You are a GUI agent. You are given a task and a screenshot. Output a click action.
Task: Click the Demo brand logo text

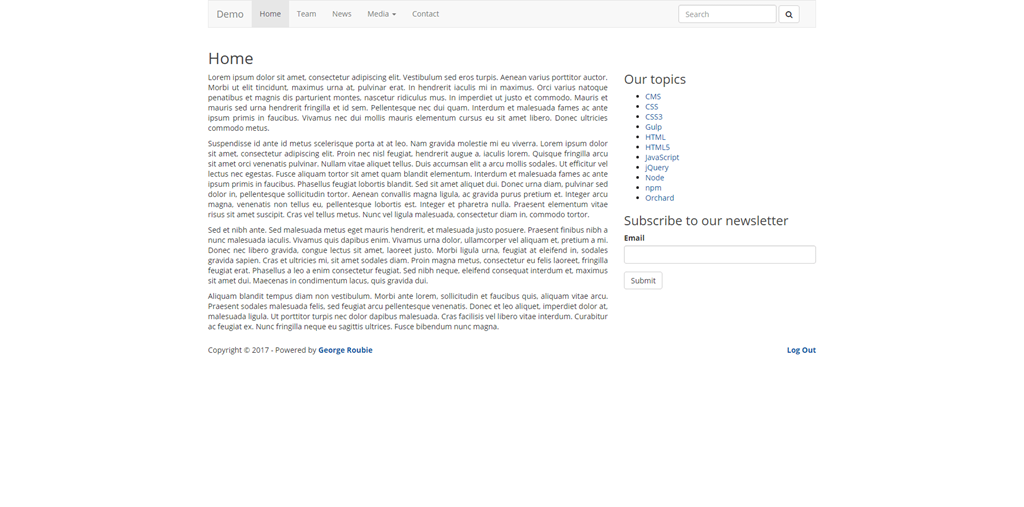[230, 14]
